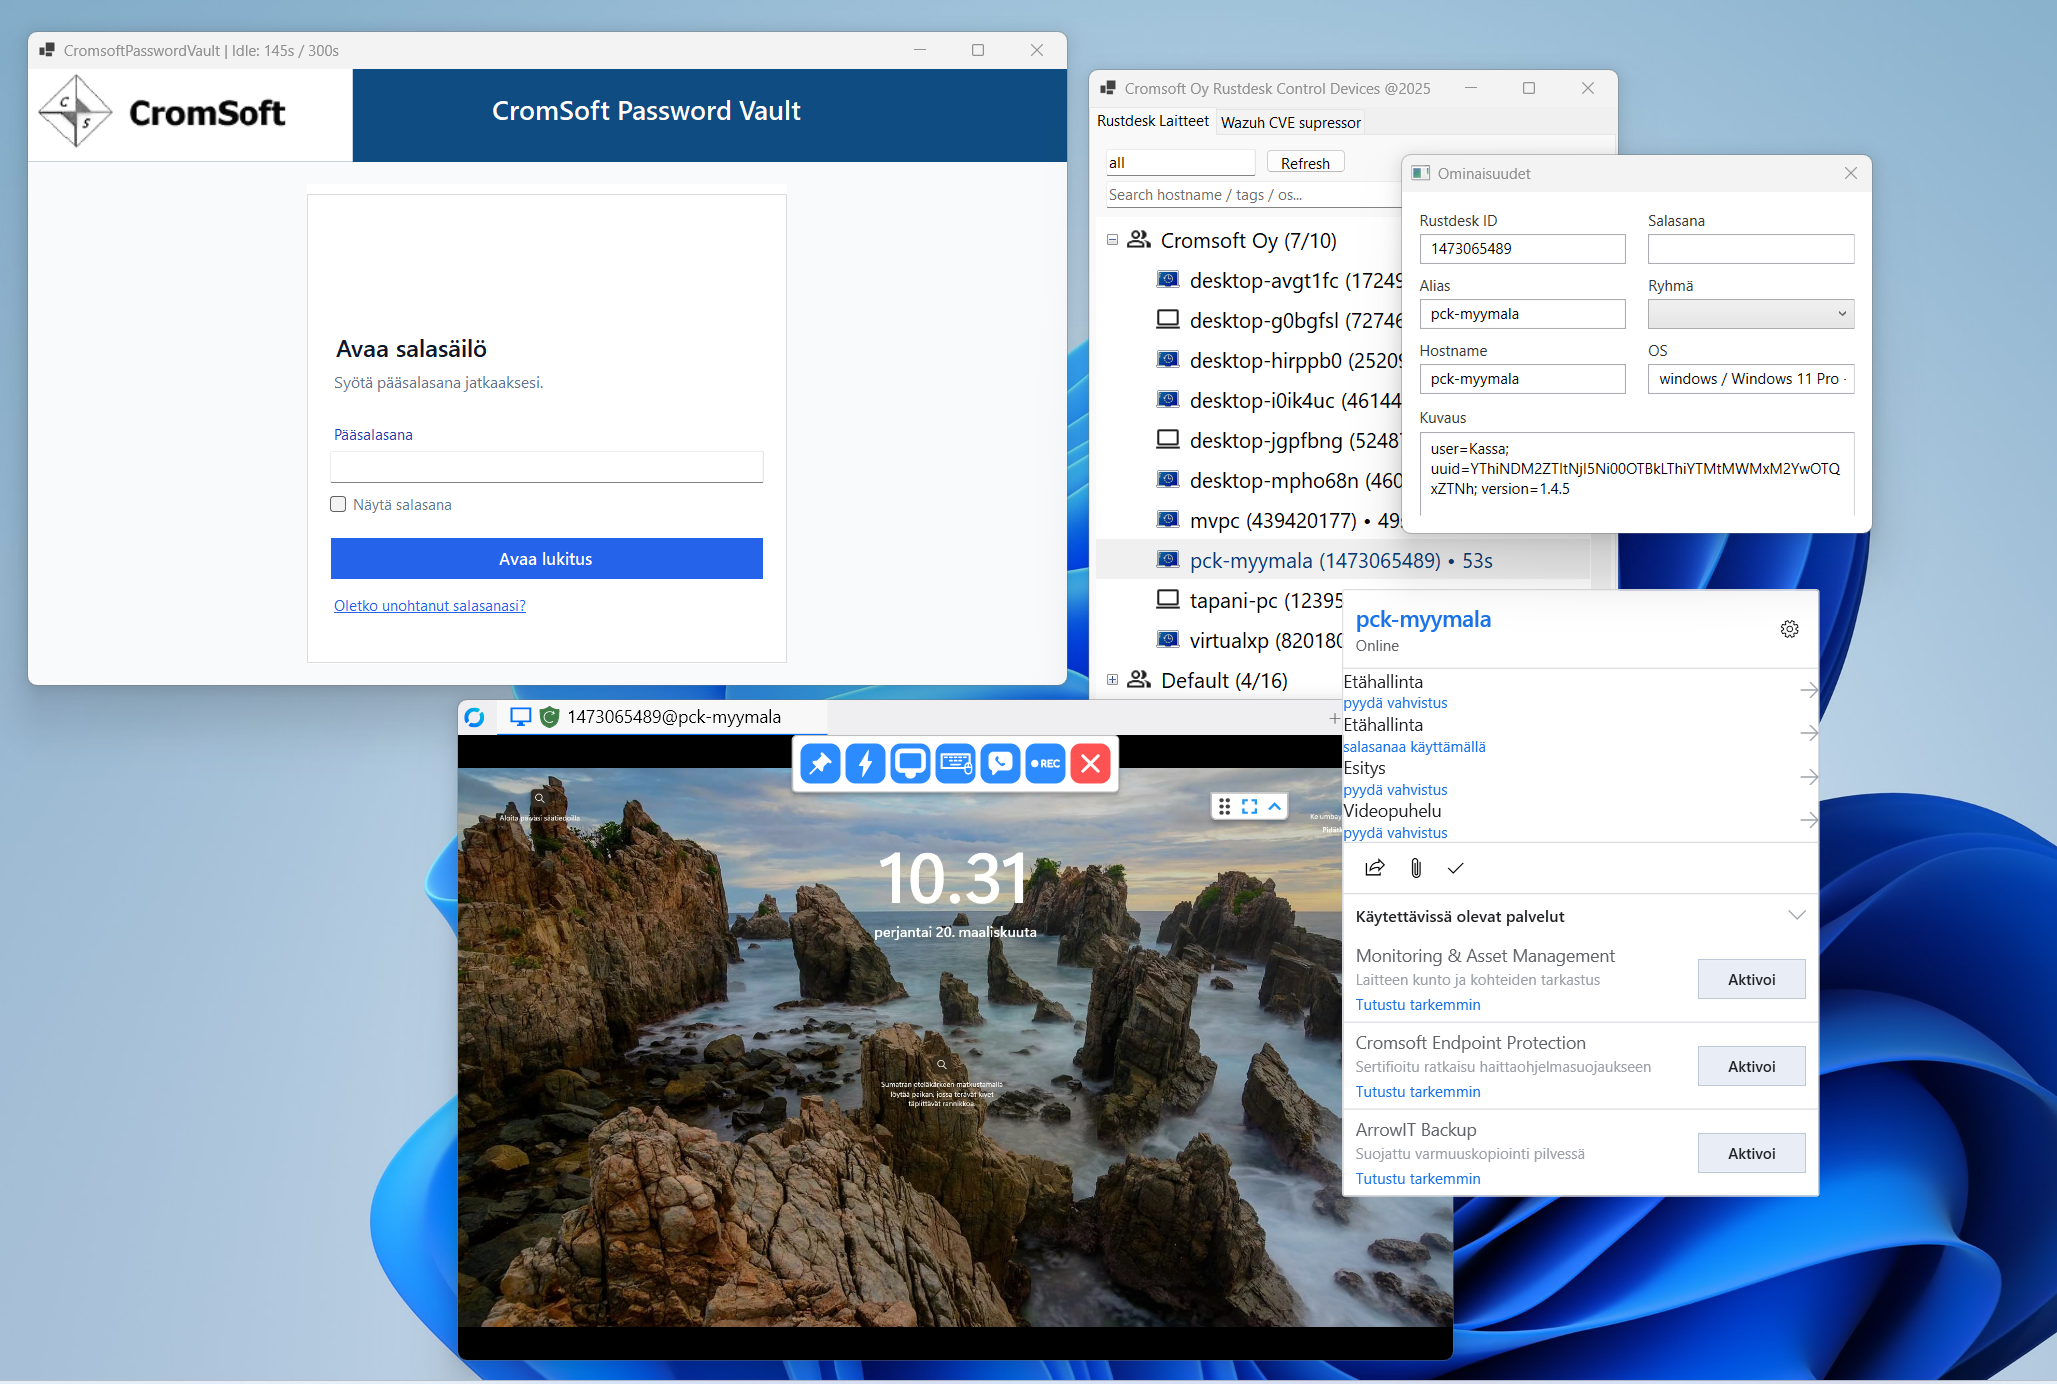Start recording with REC button

point(1045,764)
